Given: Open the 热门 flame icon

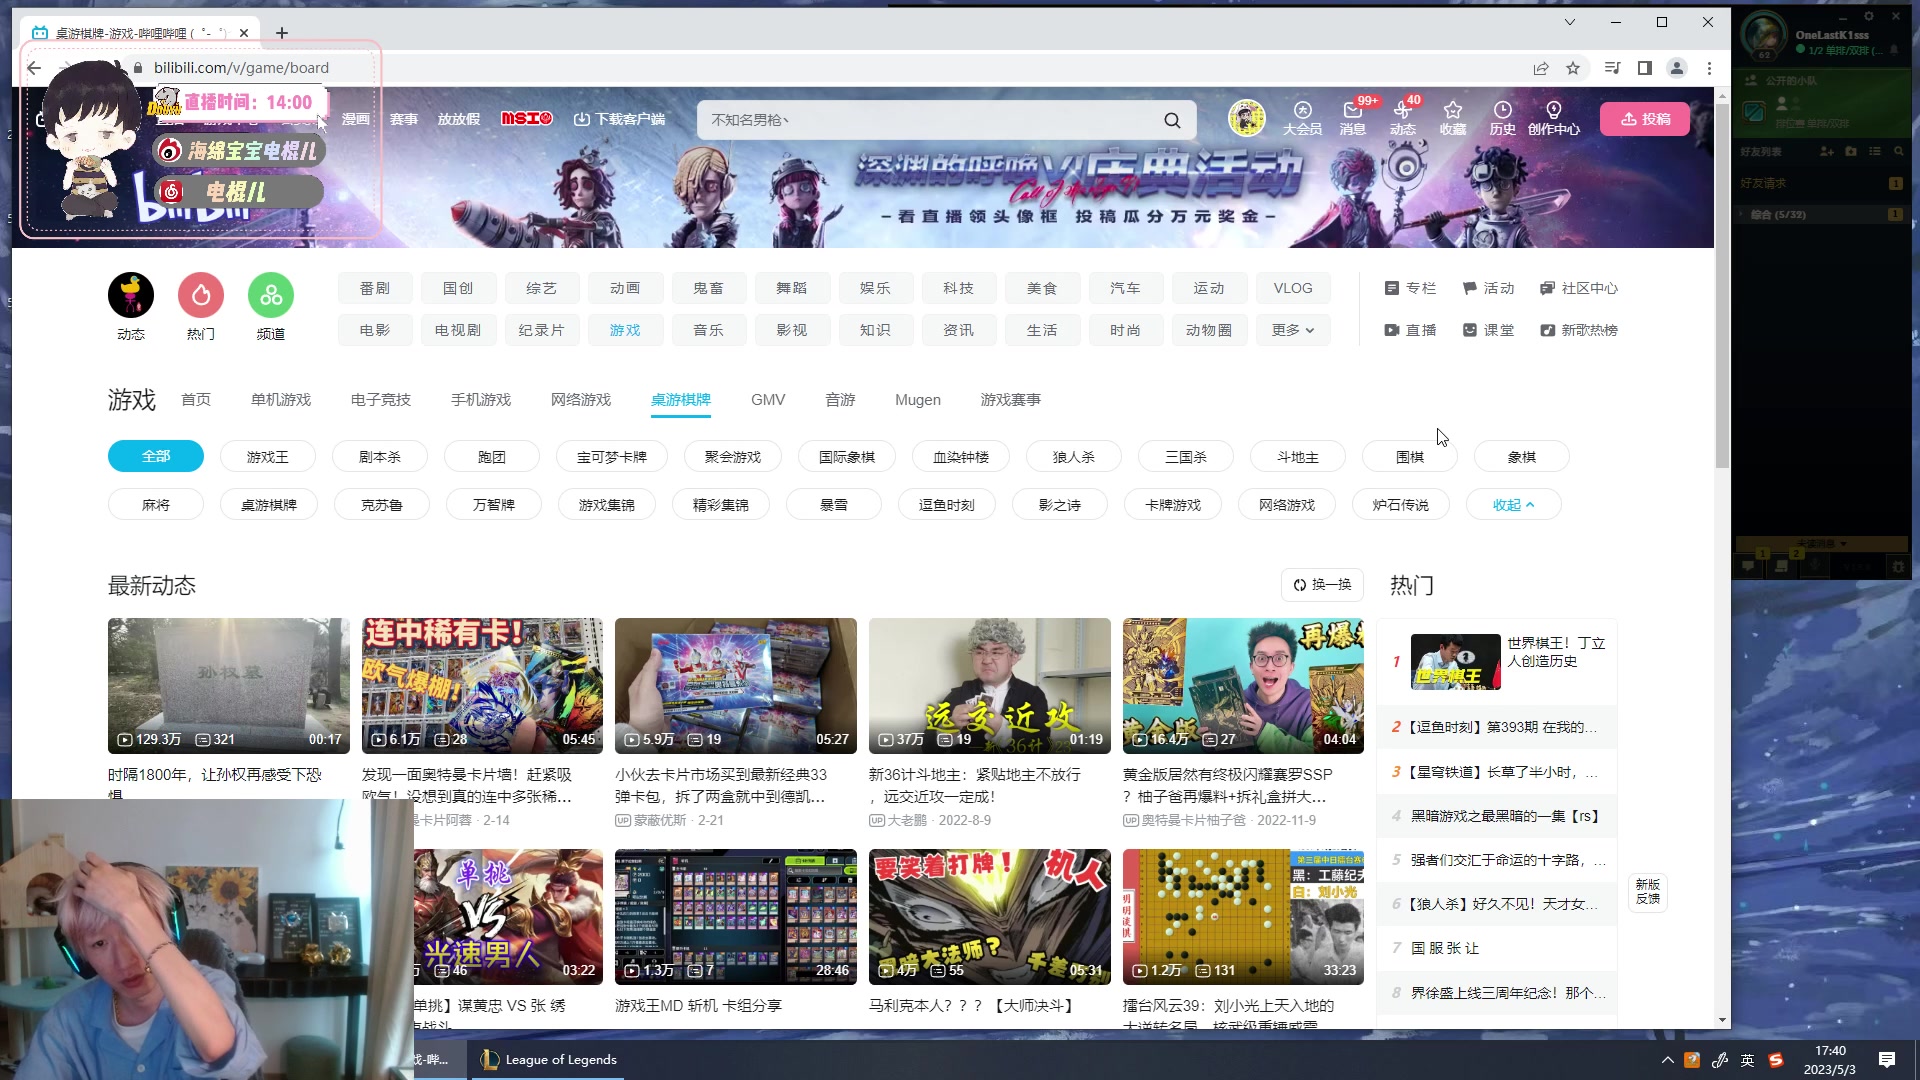Looking at the screenshot, I should click(x=201, y=295).
